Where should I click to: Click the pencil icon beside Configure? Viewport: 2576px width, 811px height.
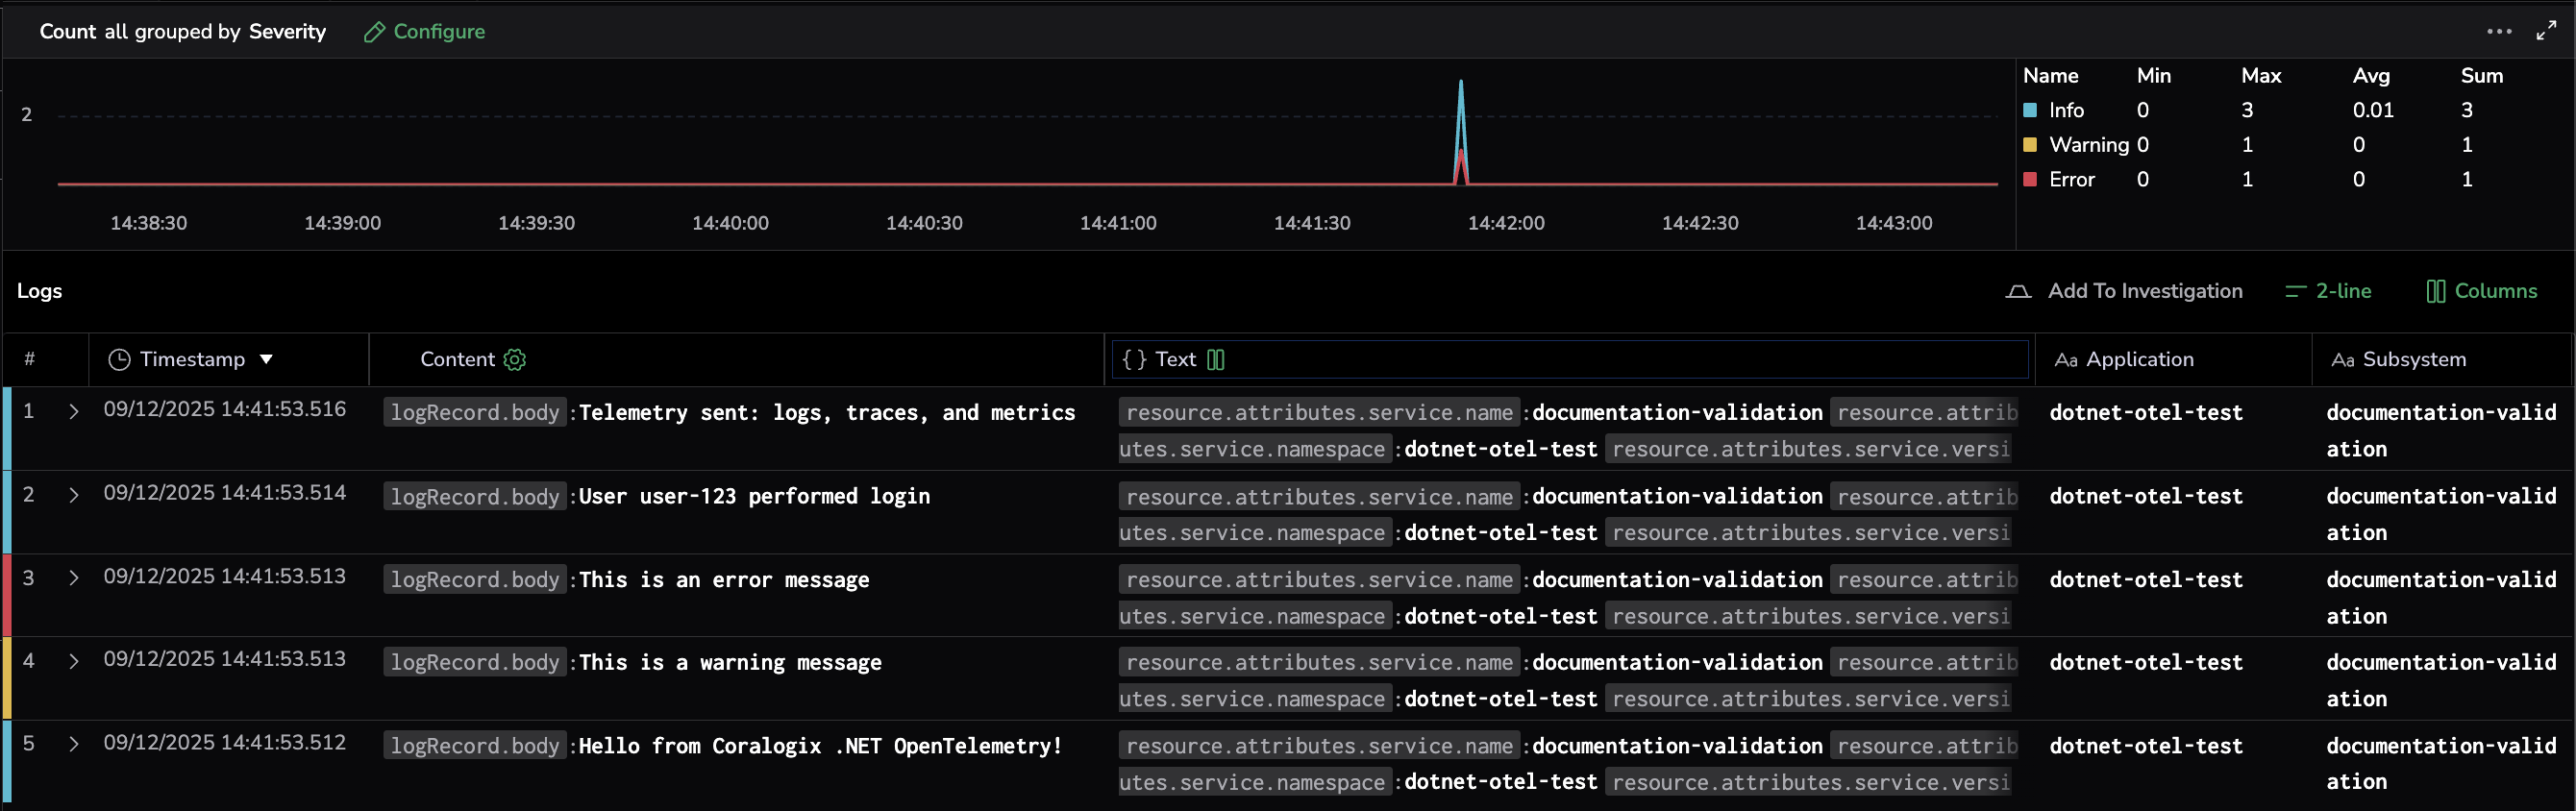[374, 32]
